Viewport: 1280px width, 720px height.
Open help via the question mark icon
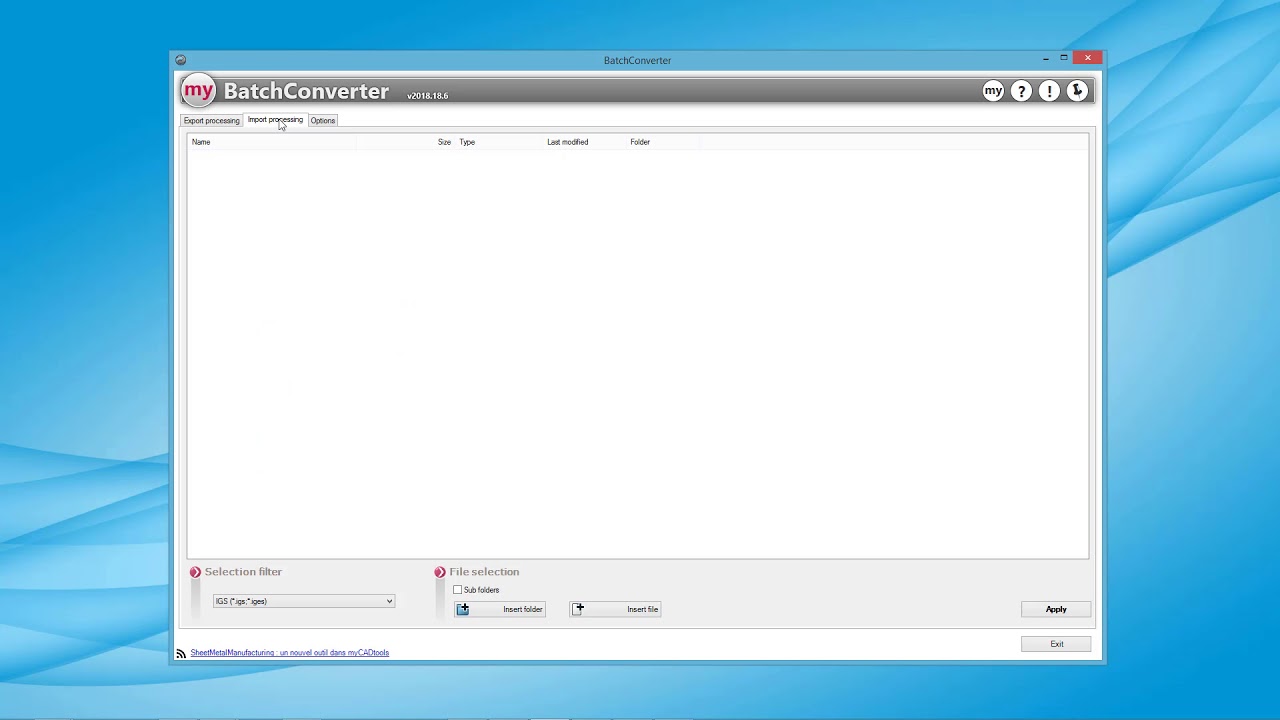coord(1021,91)
